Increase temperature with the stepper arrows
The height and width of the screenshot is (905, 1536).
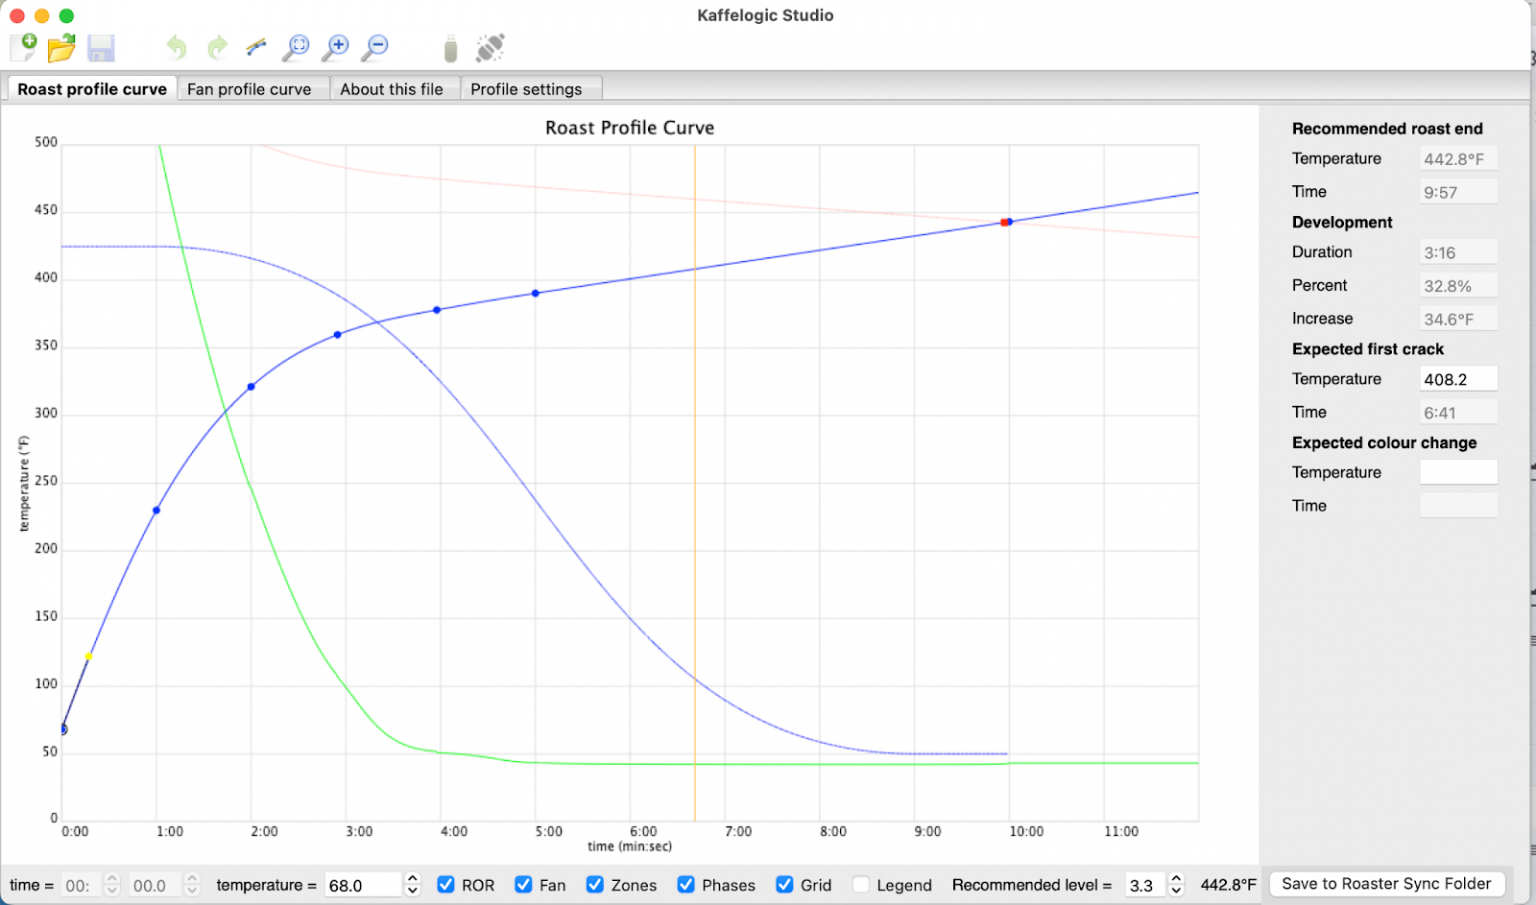click(x=411, y=879)
